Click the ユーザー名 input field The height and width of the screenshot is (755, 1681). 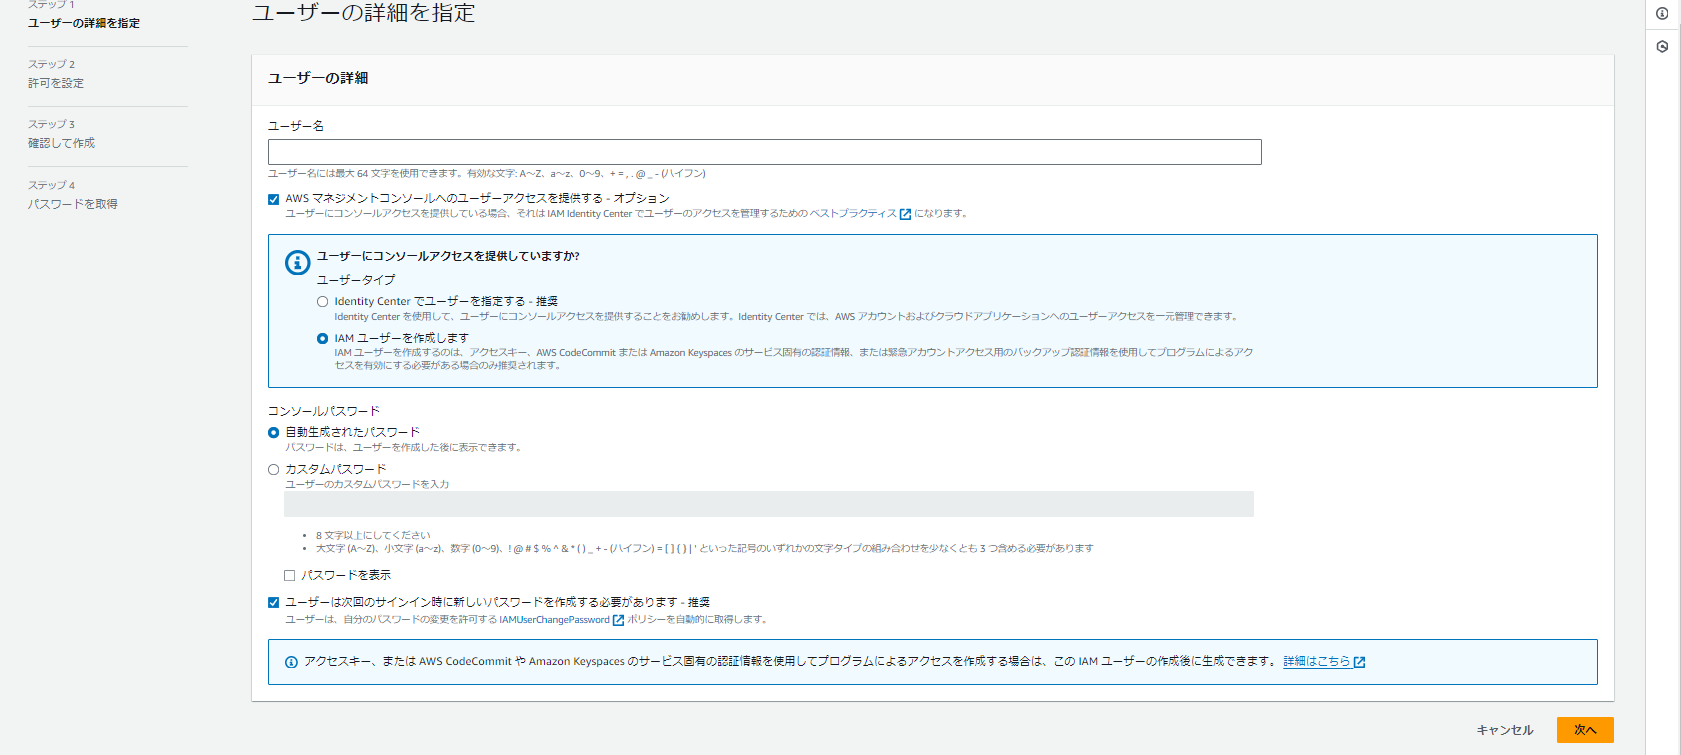click(x=765, y=152)
